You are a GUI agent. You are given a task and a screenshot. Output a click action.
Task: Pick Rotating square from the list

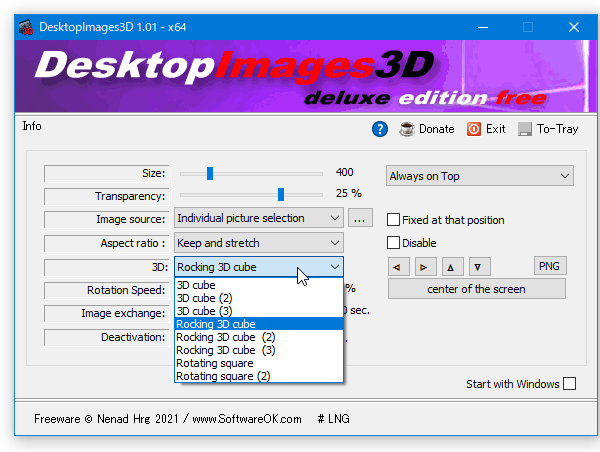pos(259,363)
